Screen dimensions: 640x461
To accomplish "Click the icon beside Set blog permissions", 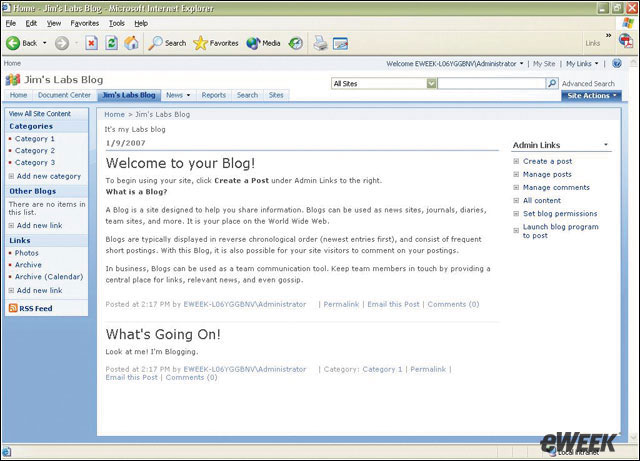I will click(x=516, y=214).
